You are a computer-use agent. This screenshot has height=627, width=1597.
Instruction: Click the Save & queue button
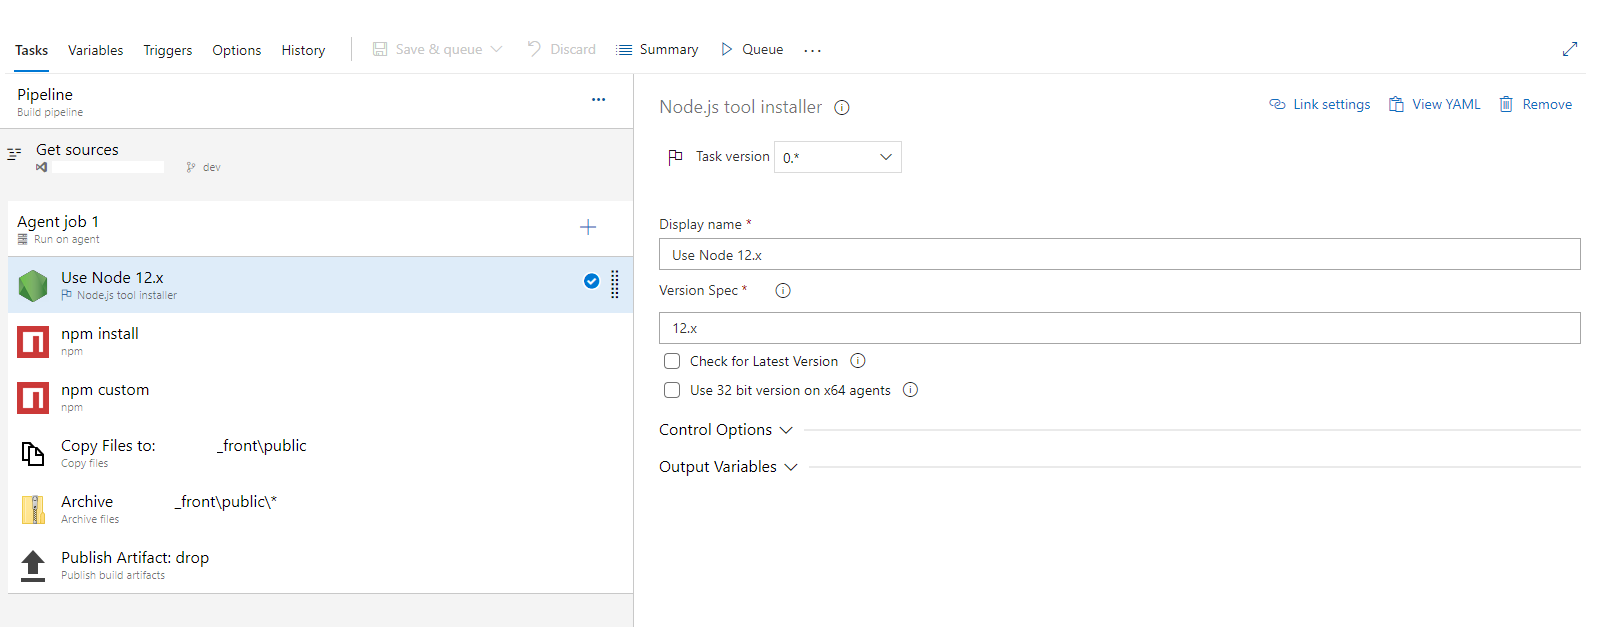tap(428, 49)
